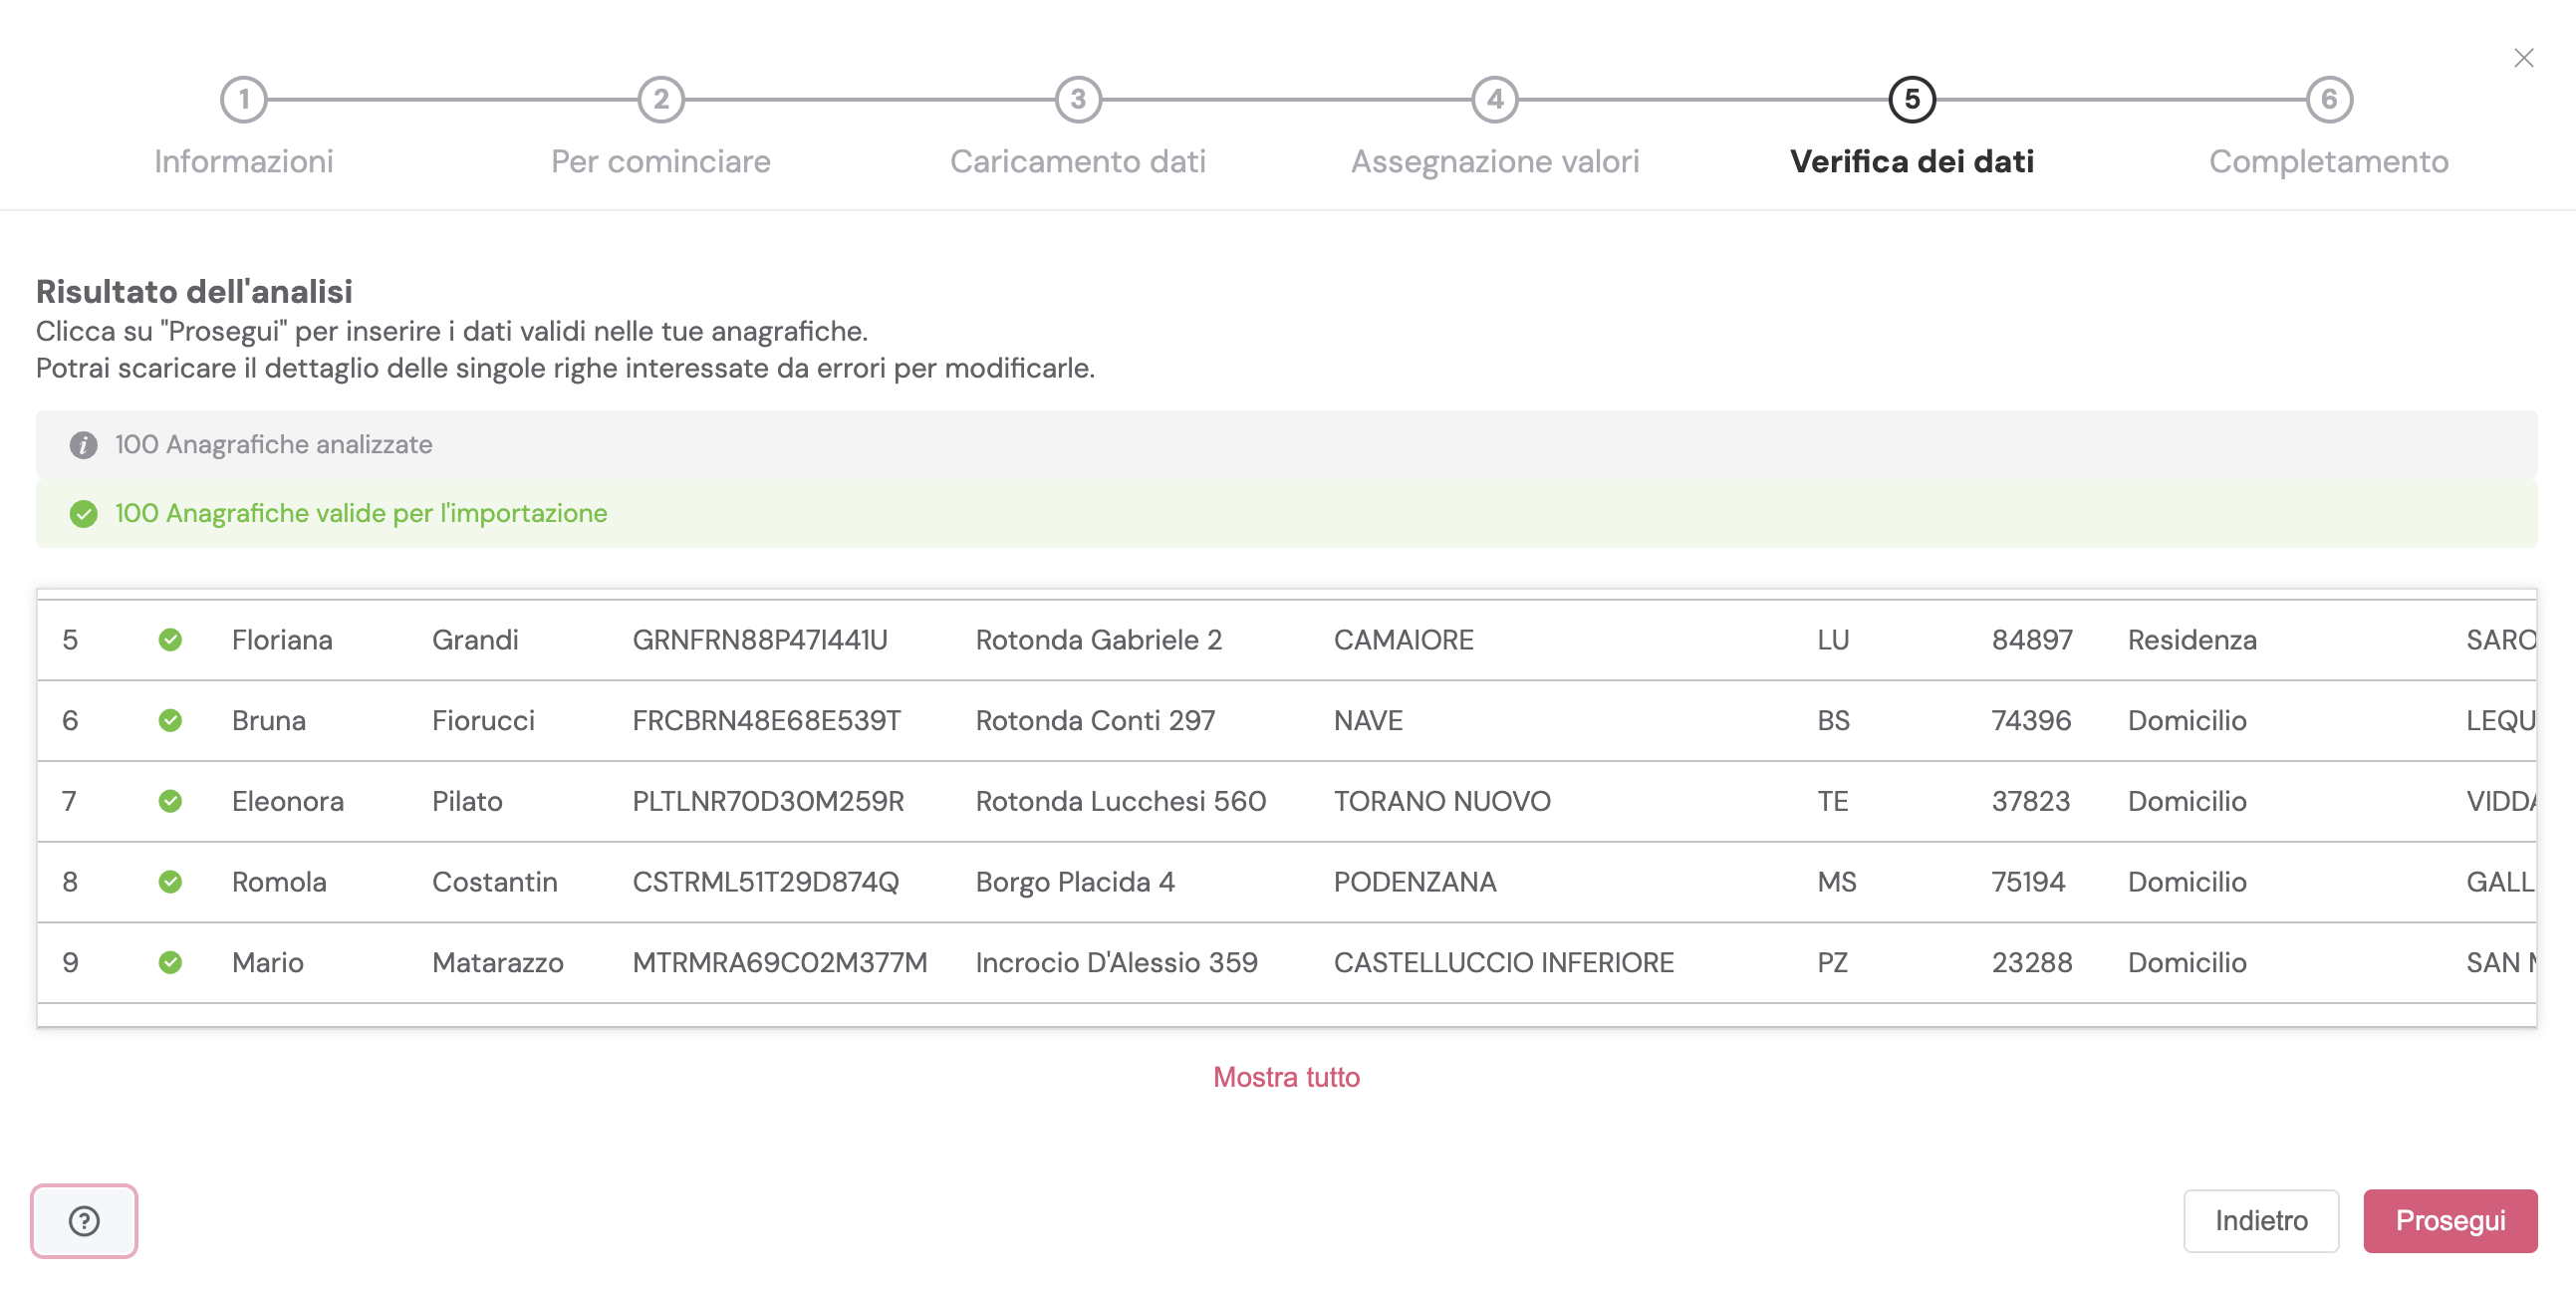The image size is (2576, 1289).
Task: Jump to step 3 Caricamento dati
Action: click(x=1077, y=100)
